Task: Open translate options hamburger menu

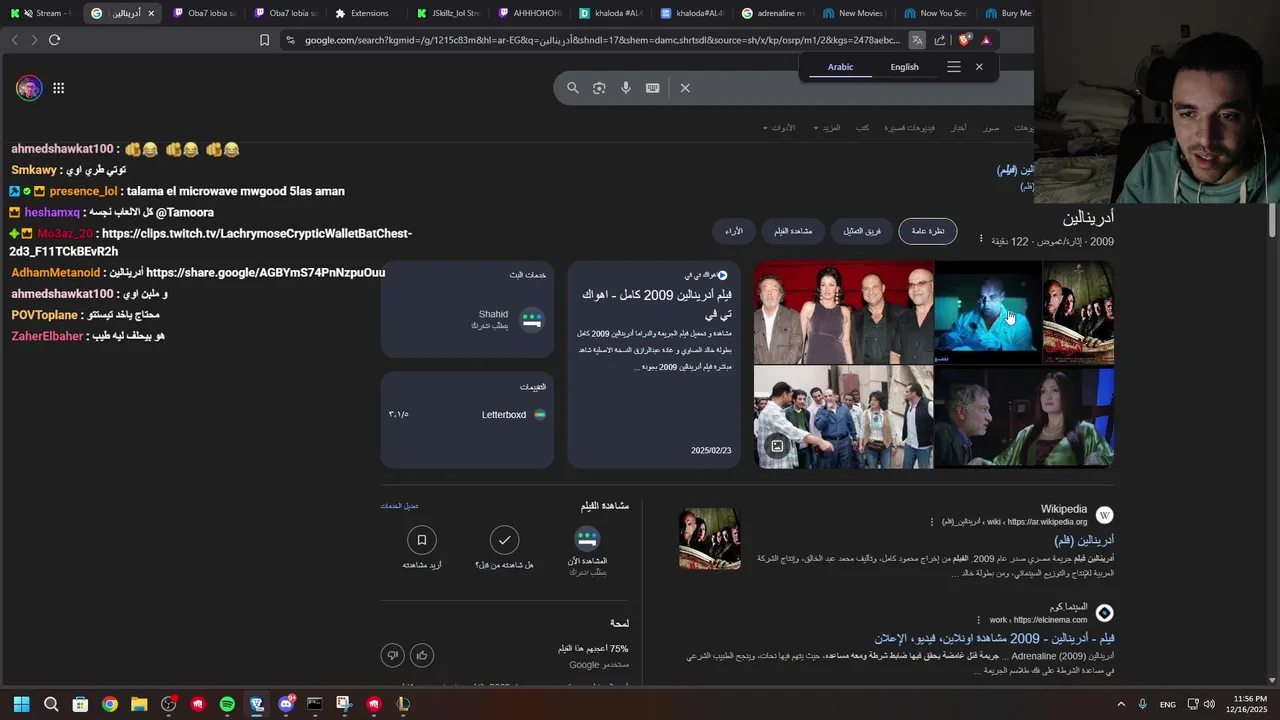Action: point(954,67)
